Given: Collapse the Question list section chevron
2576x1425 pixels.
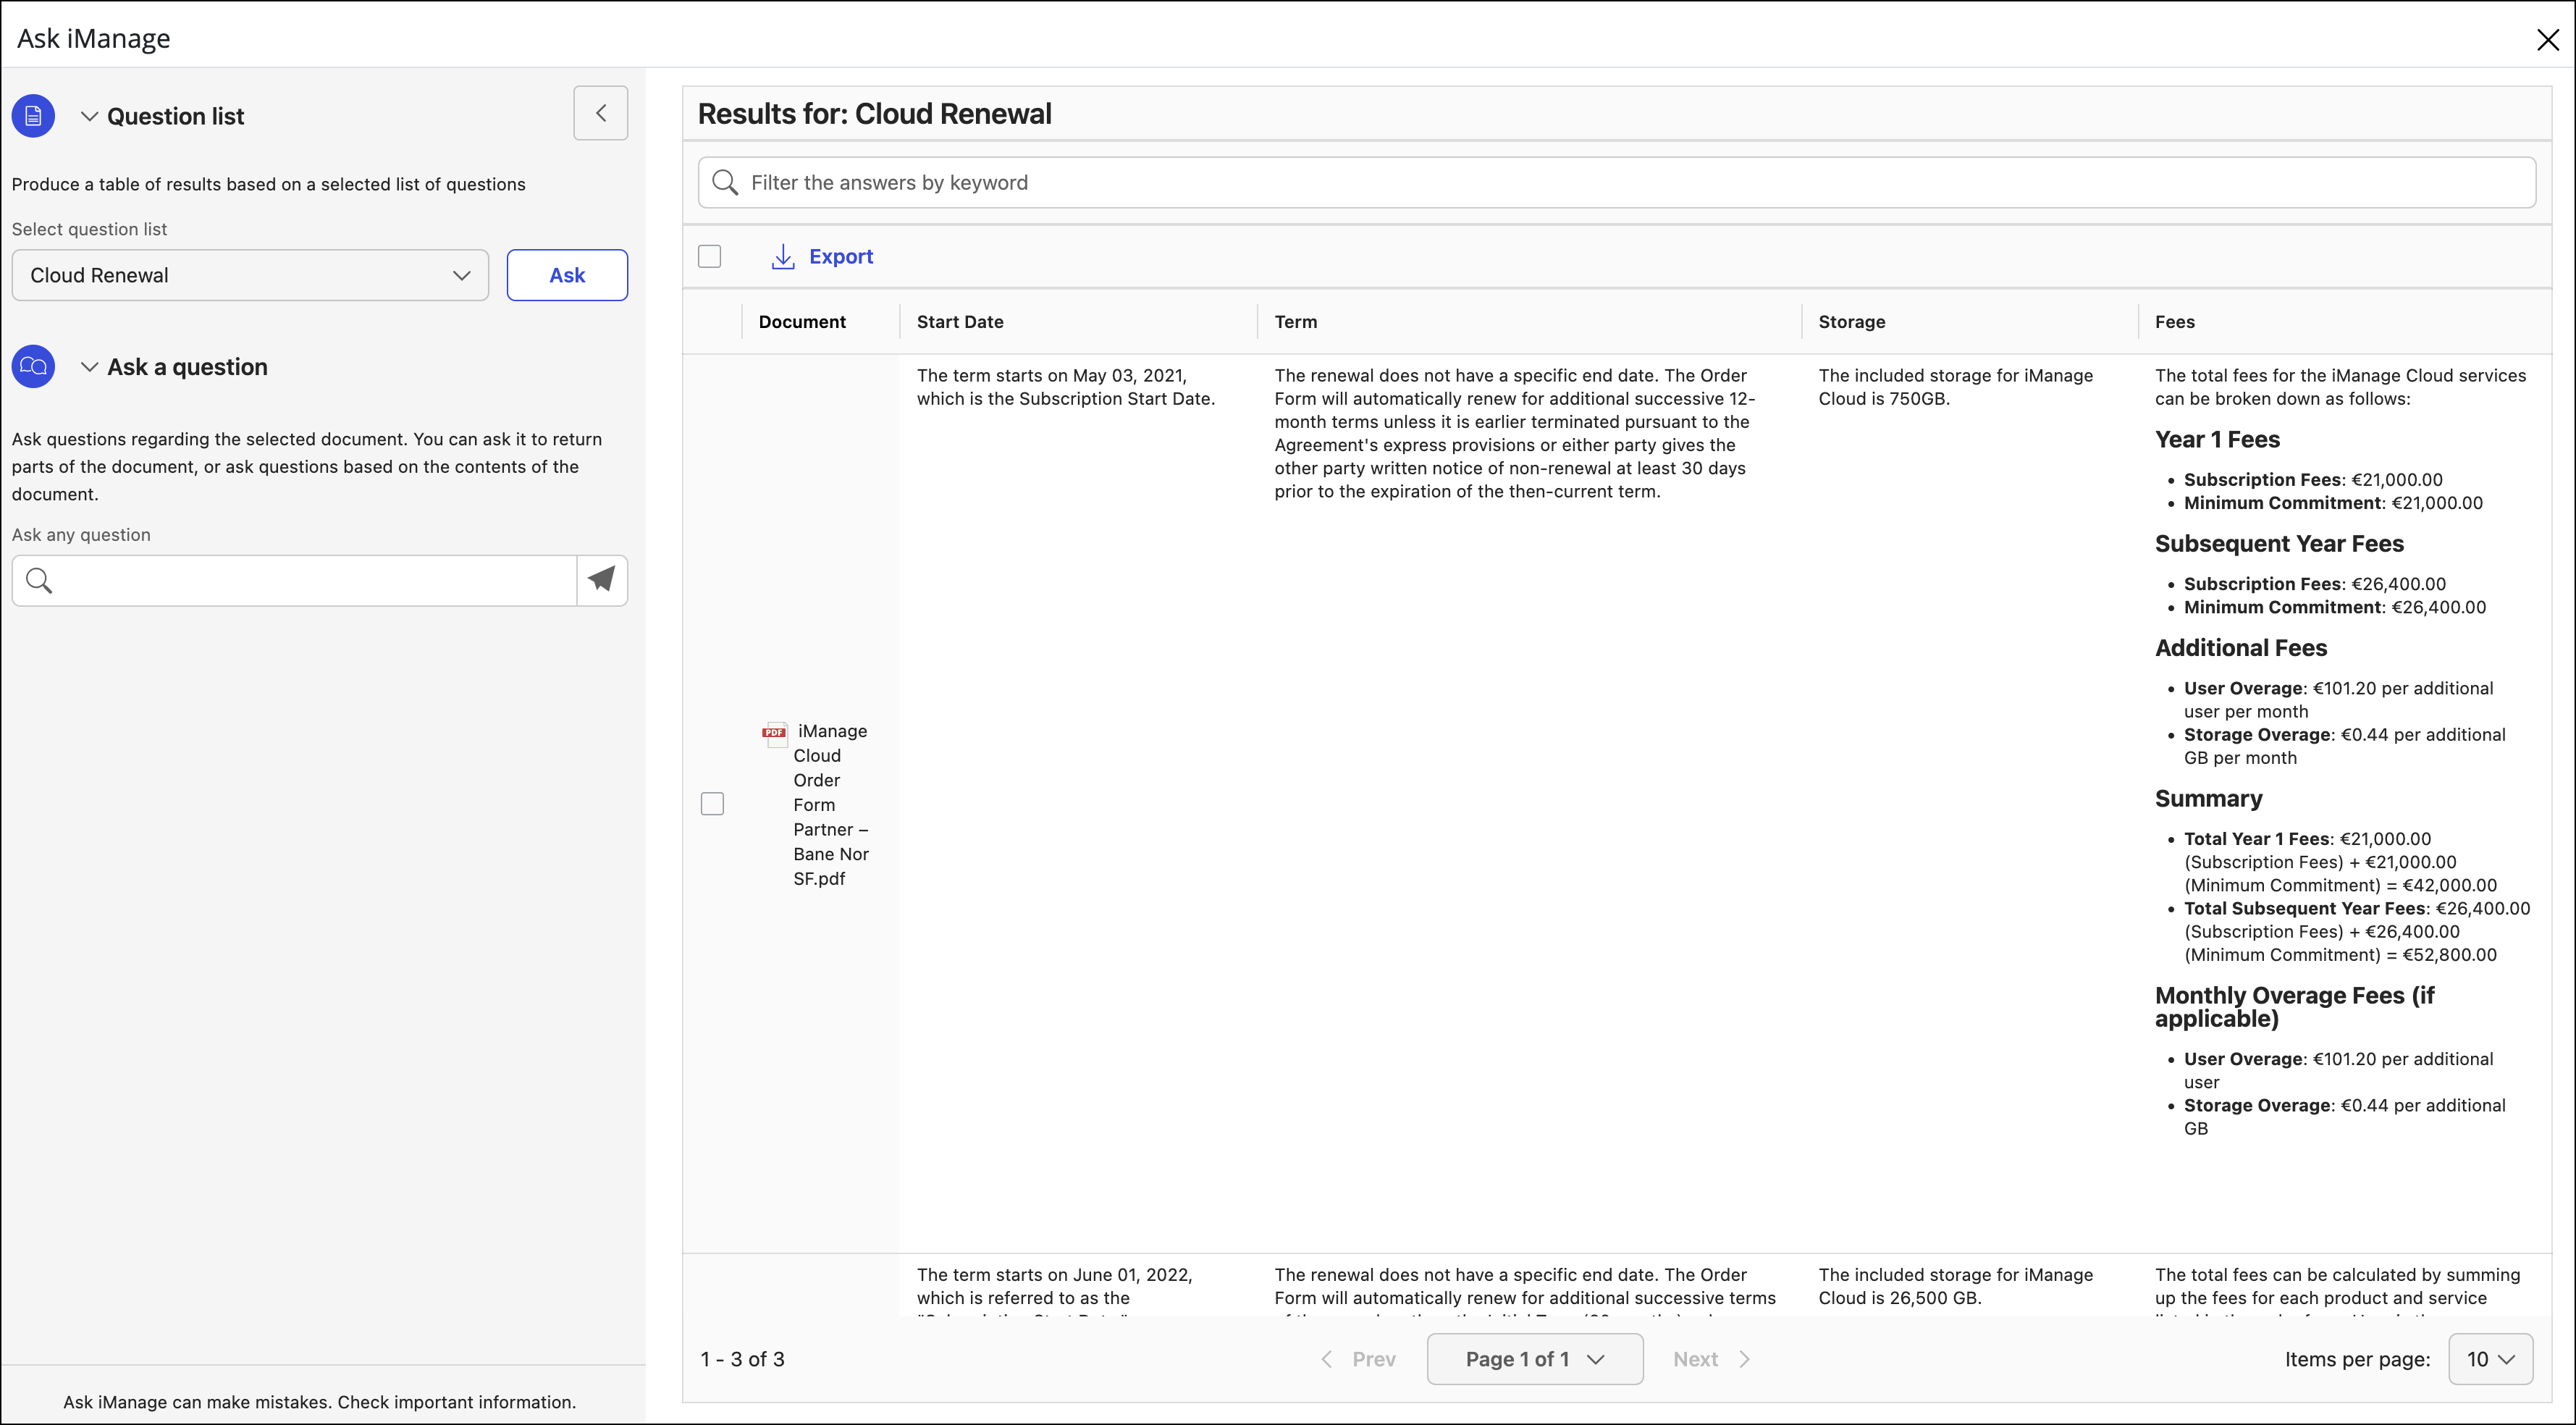Looking at the screenshot, I should click(89, 116).
